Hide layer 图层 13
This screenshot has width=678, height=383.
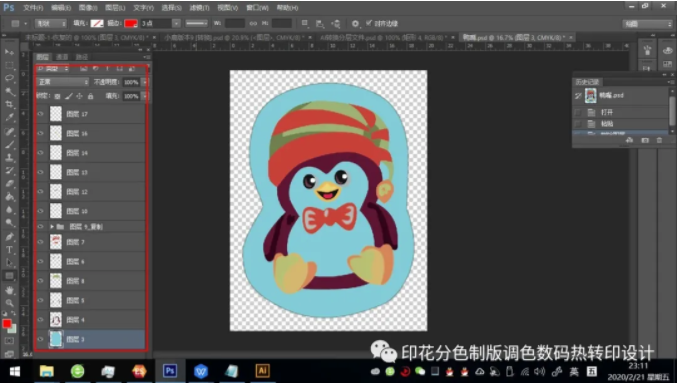tap(41, 172)
